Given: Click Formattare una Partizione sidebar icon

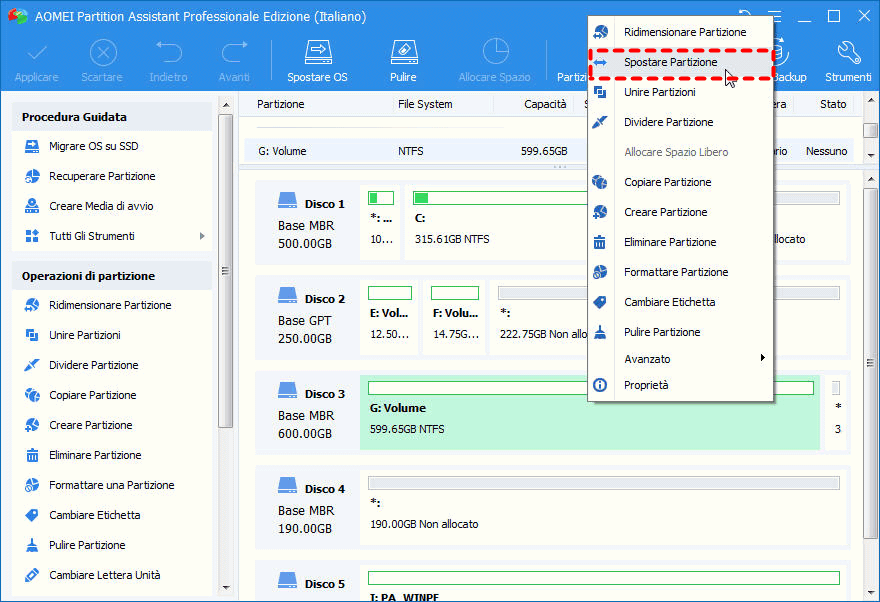Looking at the screenshot, I should point(32,485).
